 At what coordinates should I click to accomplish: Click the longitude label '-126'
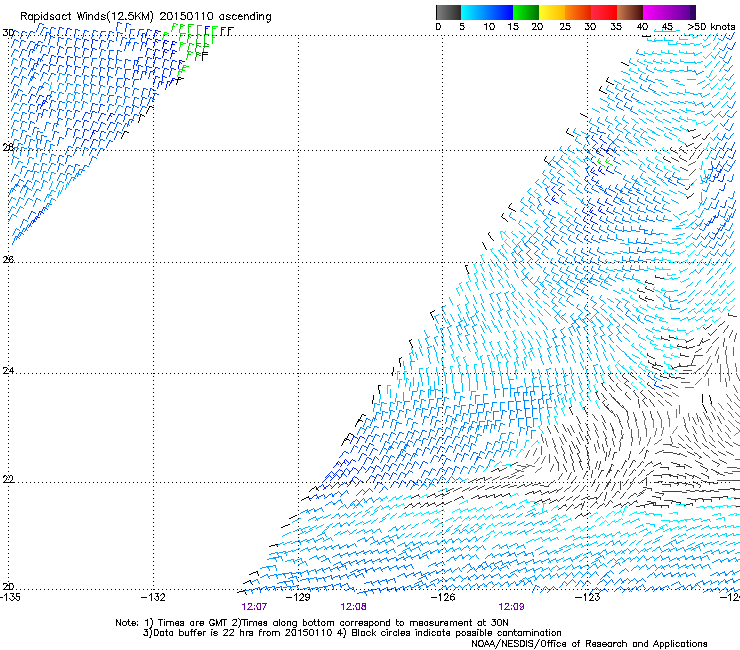click(x=443, y=597)
